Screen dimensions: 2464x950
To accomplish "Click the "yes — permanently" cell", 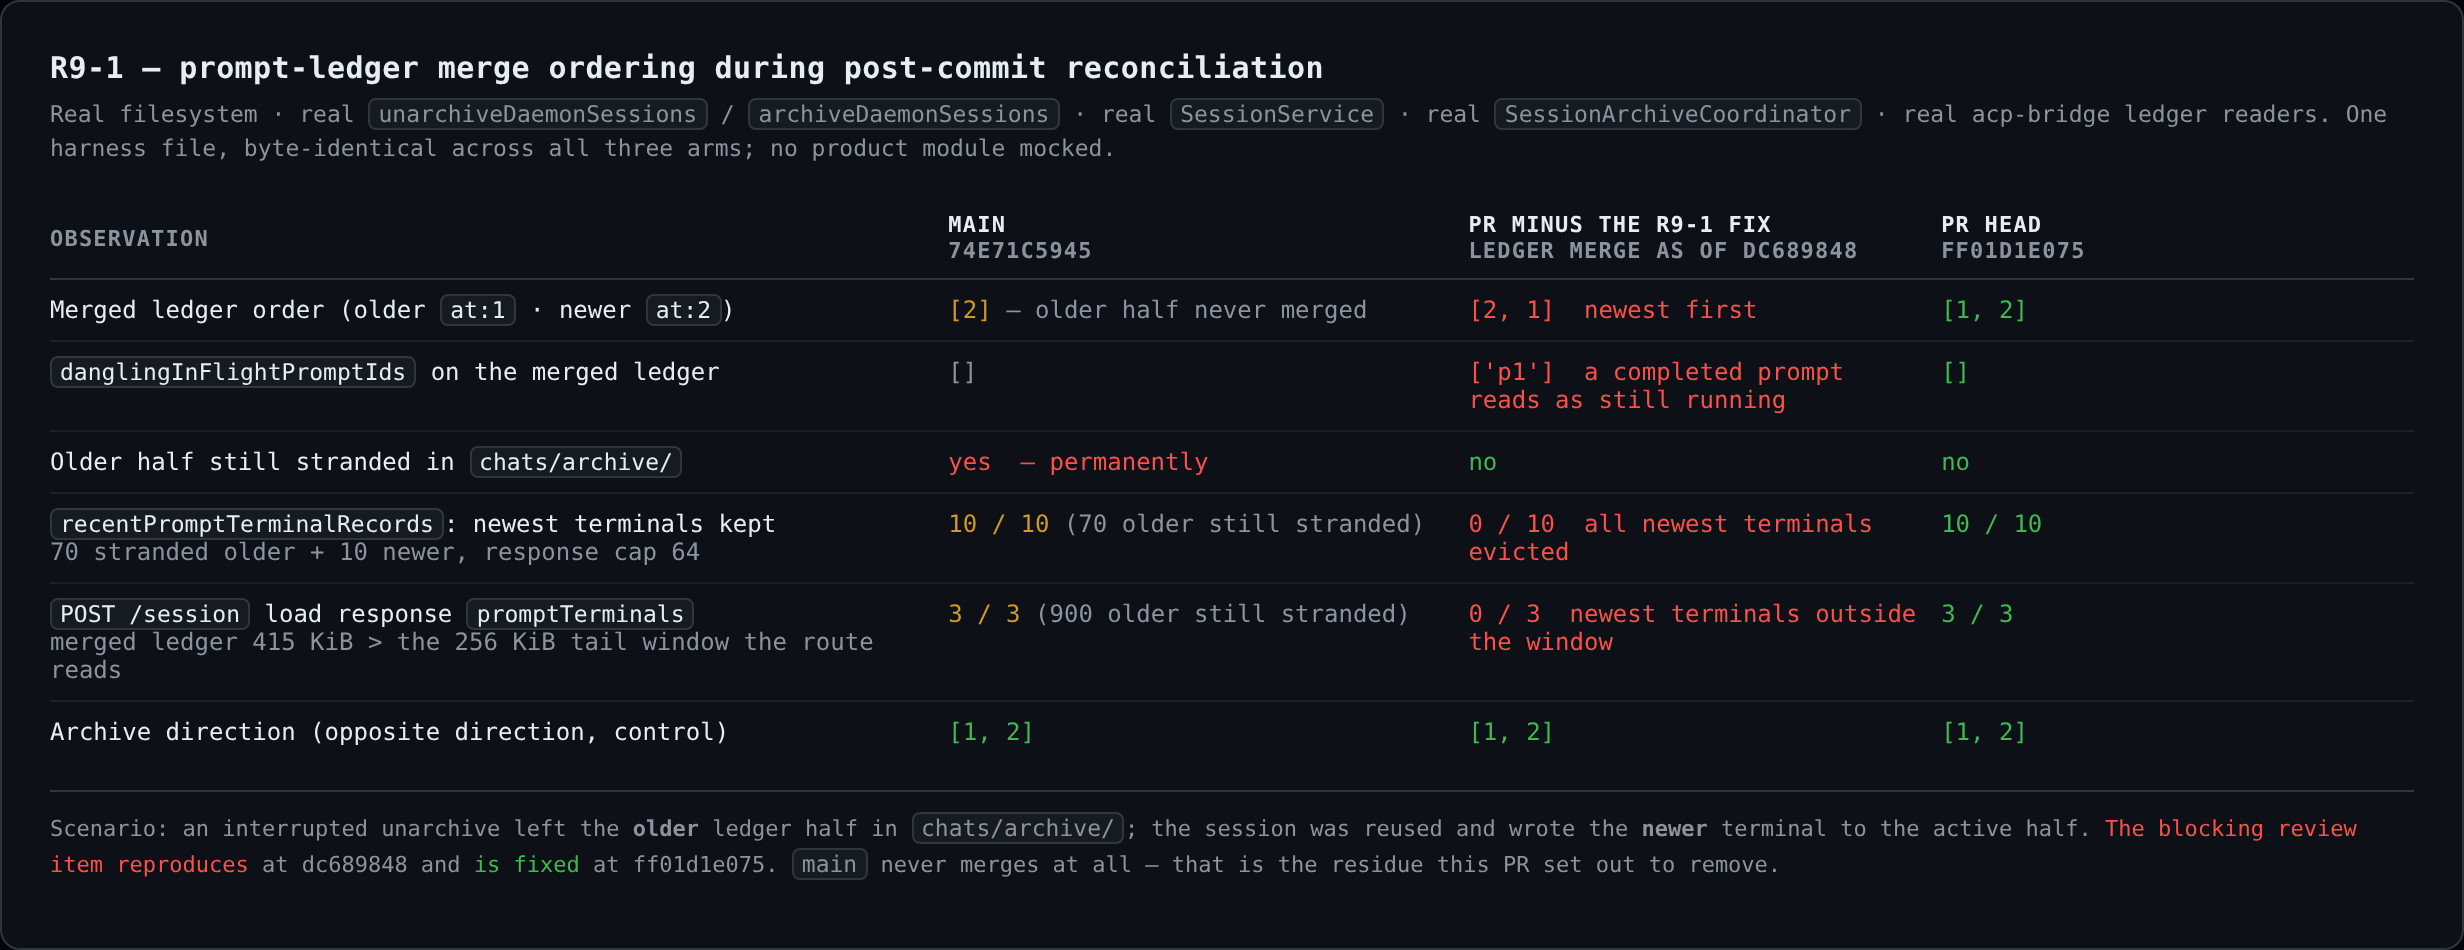I will tap(1078, 462).
